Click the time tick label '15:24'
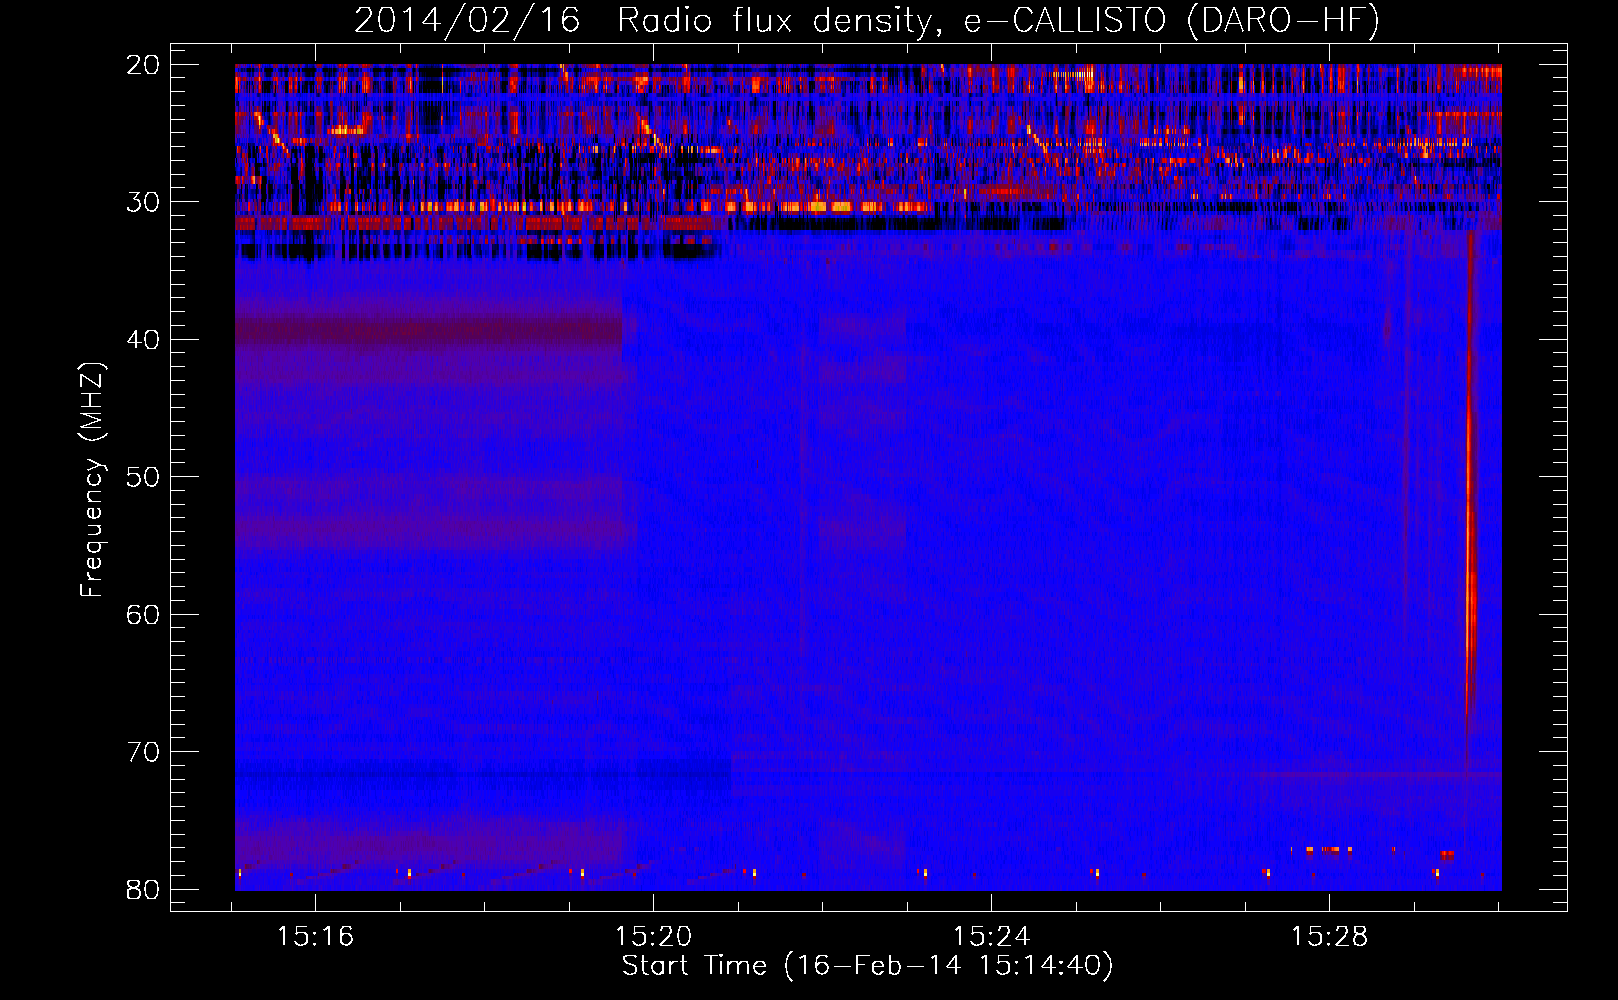The image size is (1618, 1000). click(x=991, y=937)
